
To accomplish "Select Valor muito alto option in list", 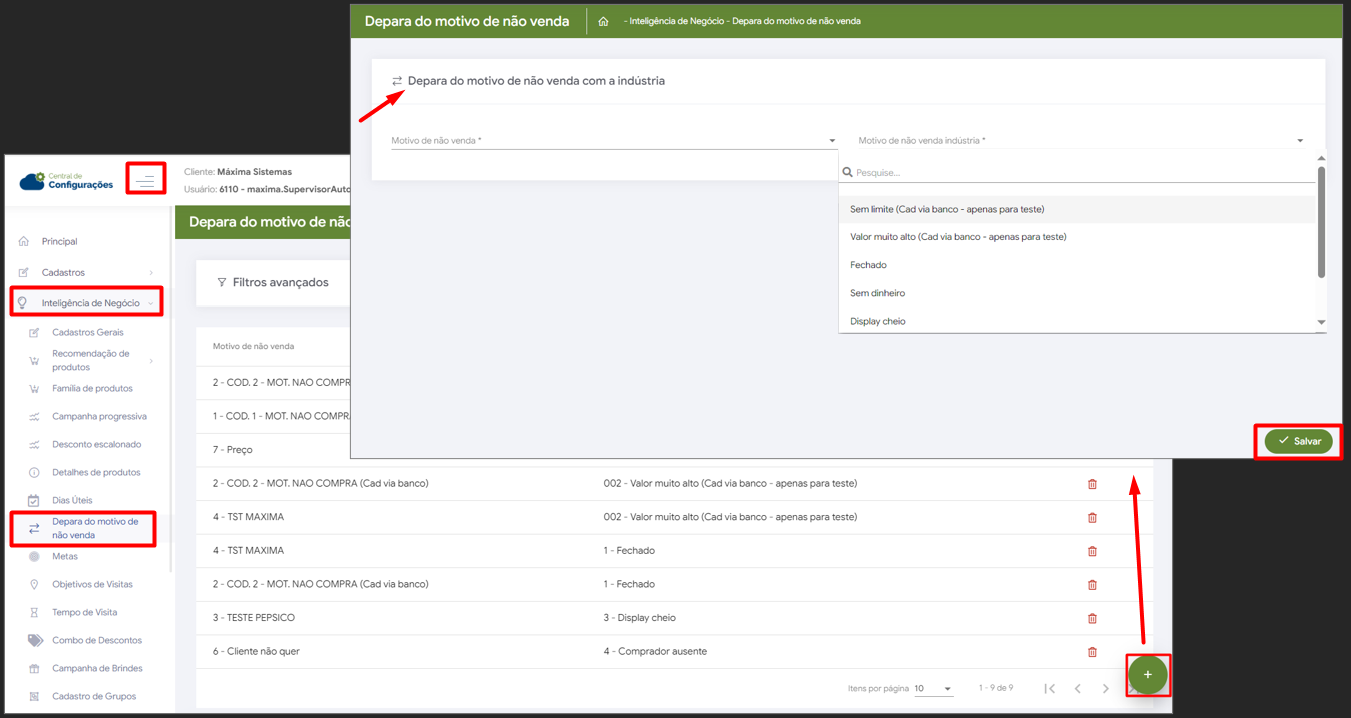I will click(x=1078, y=237).
